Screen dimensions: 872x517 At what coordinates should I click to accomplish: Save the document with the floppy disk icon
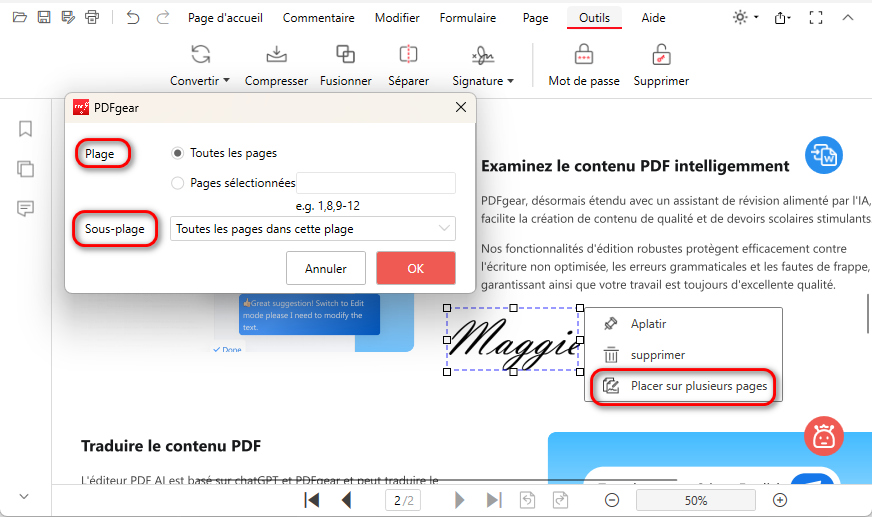[44, 18]
